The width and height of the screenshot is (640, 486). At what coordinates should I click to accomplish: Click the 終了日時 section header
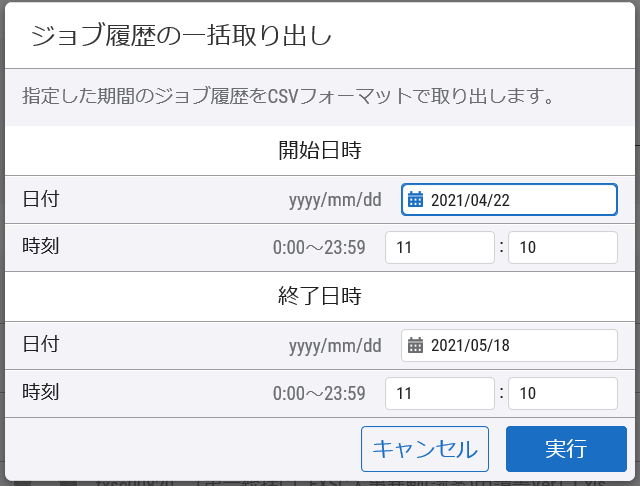[x=320, y=296]
